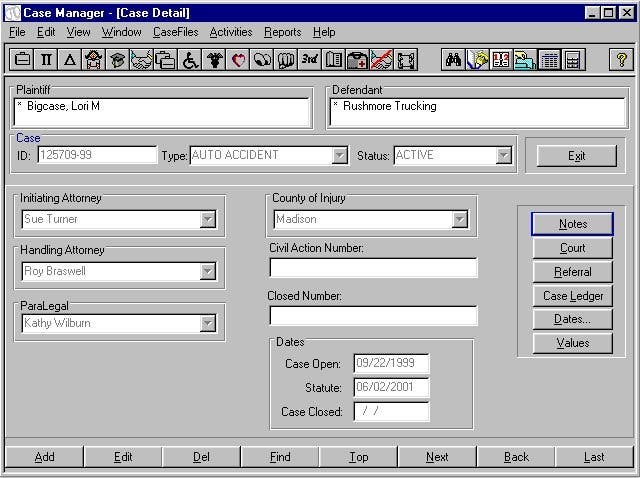
Task: Click the wheelchair disability icon
Action: click(x=190, y=60)
